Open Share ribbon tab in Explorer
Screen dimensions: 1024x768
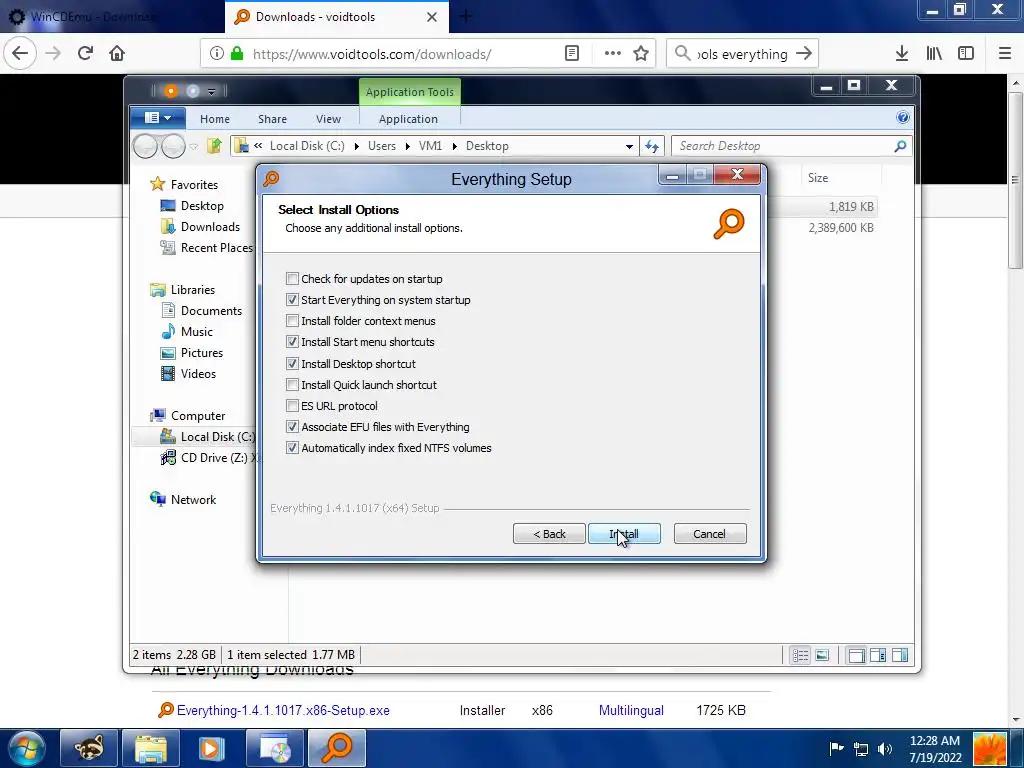click(272, 119)
